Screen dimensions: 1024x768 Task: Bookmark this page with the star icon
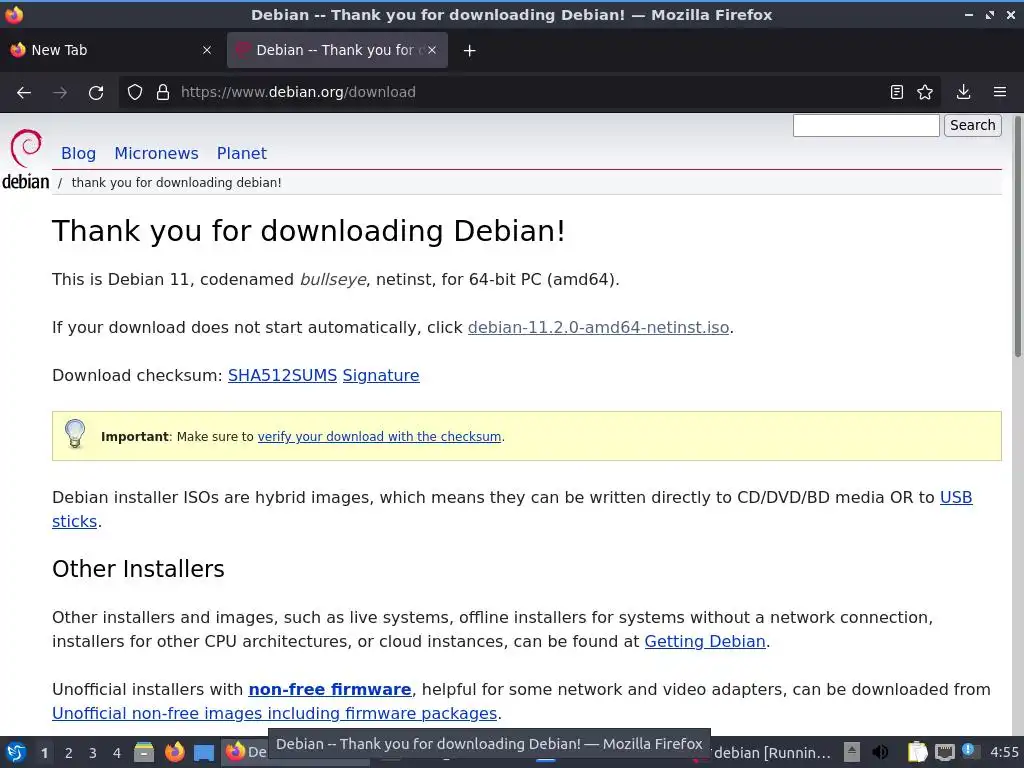925,92
